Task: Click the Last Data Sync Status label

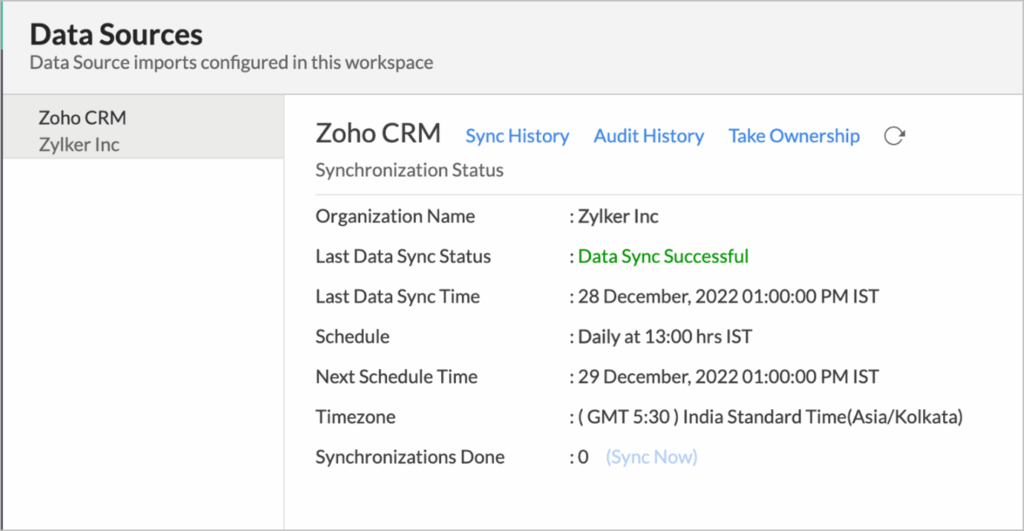Action: (x=403, y=256)
